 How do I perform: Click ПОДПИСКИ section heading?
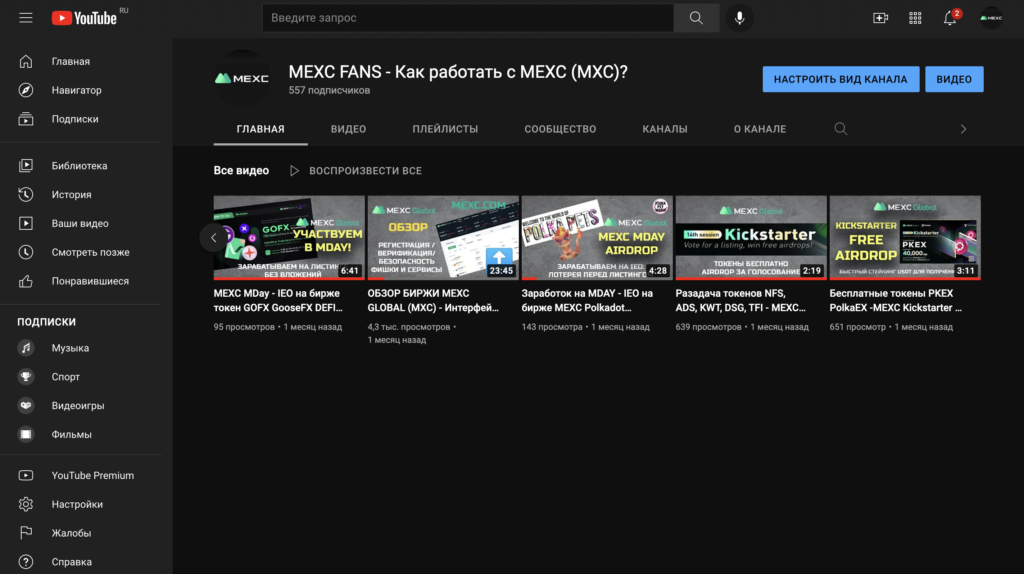[46, 321]
